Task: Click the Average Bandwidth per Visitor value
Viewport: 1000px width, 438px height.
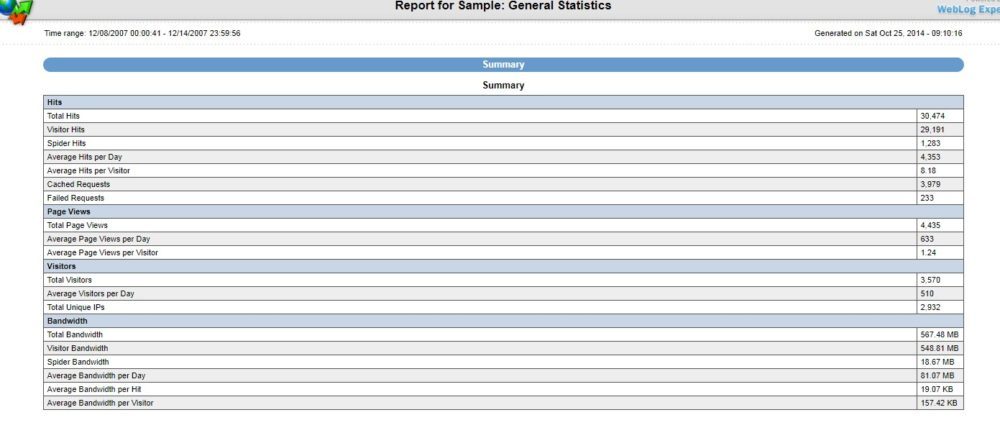Action: point(938,402)
